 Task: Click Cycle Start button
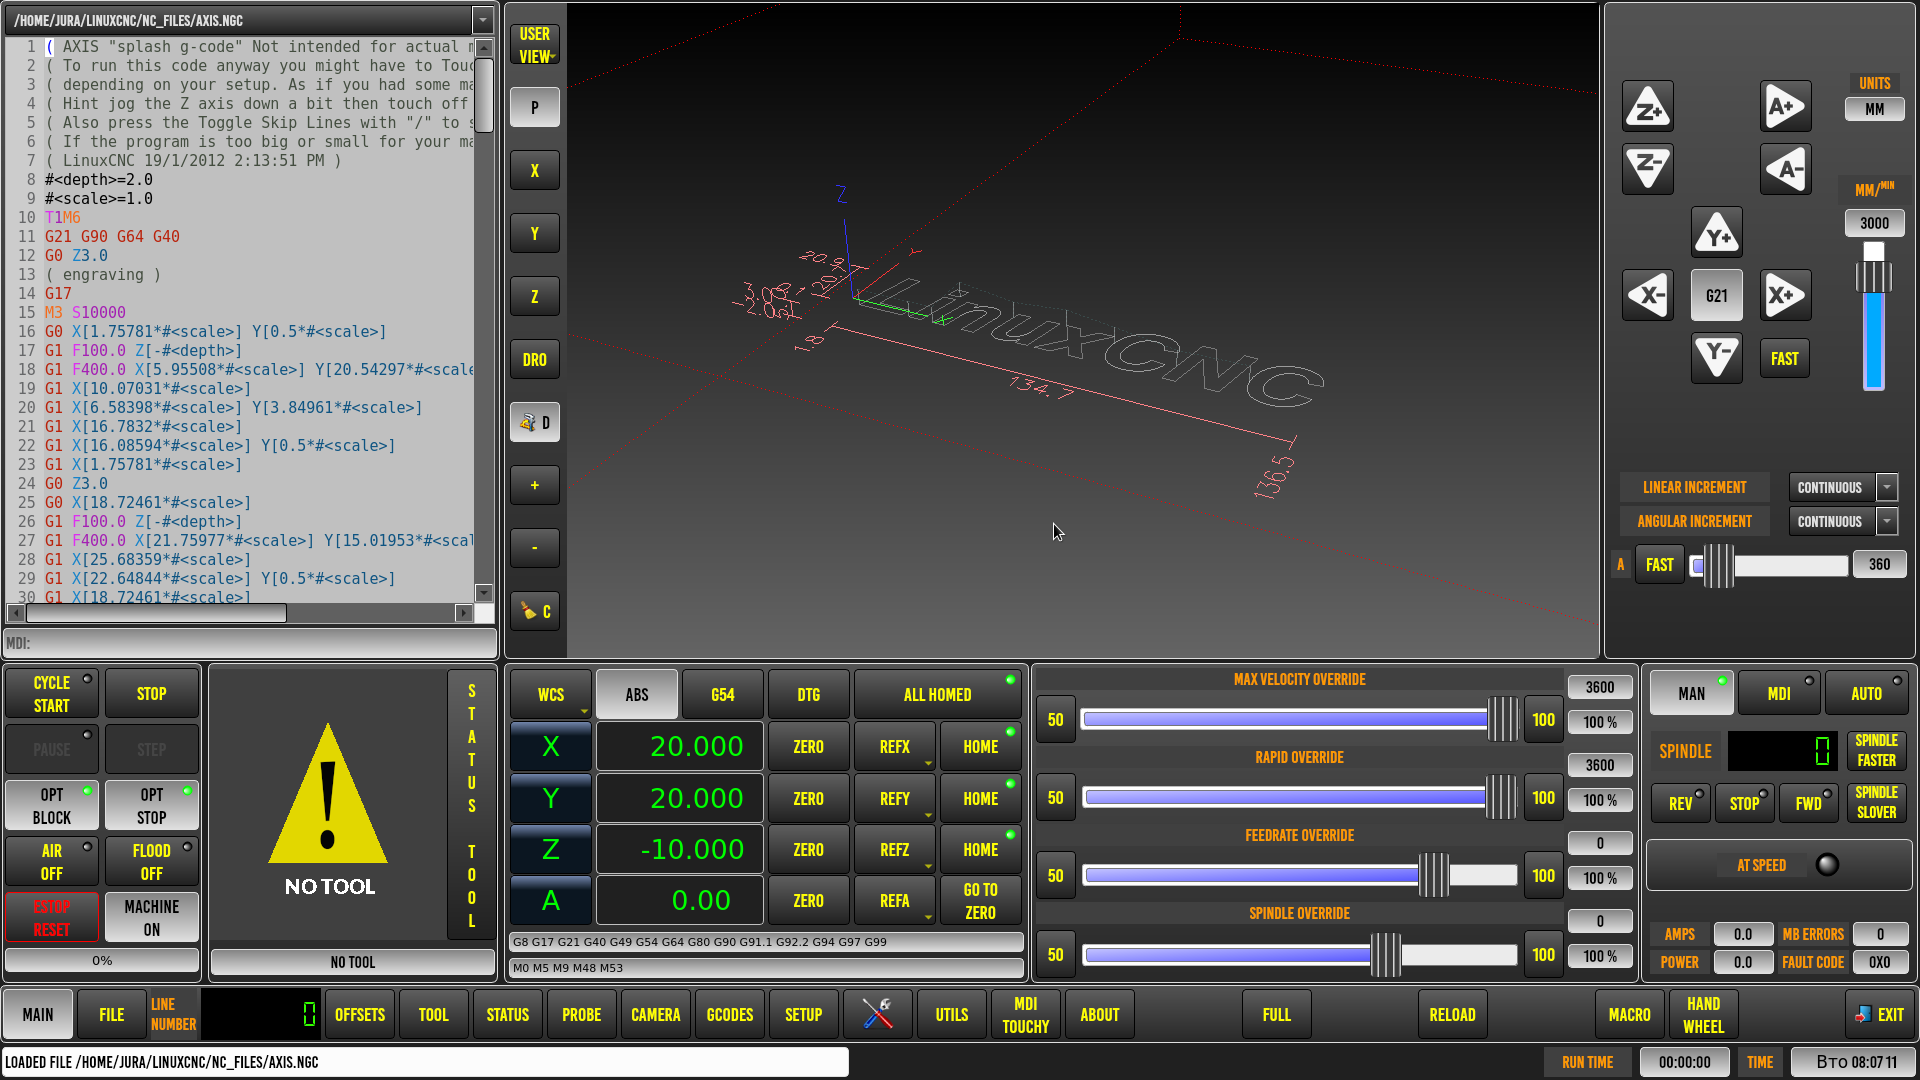tap(52, 693)
